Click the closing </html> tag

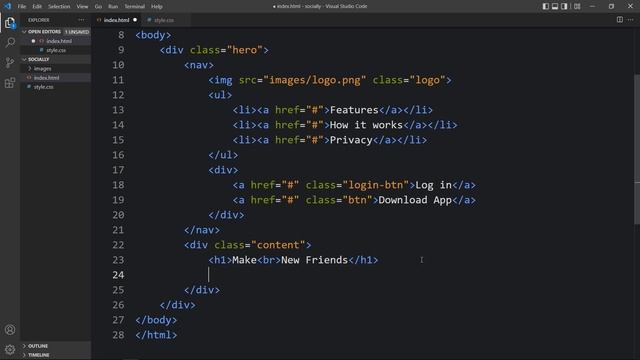coord(156,335)
